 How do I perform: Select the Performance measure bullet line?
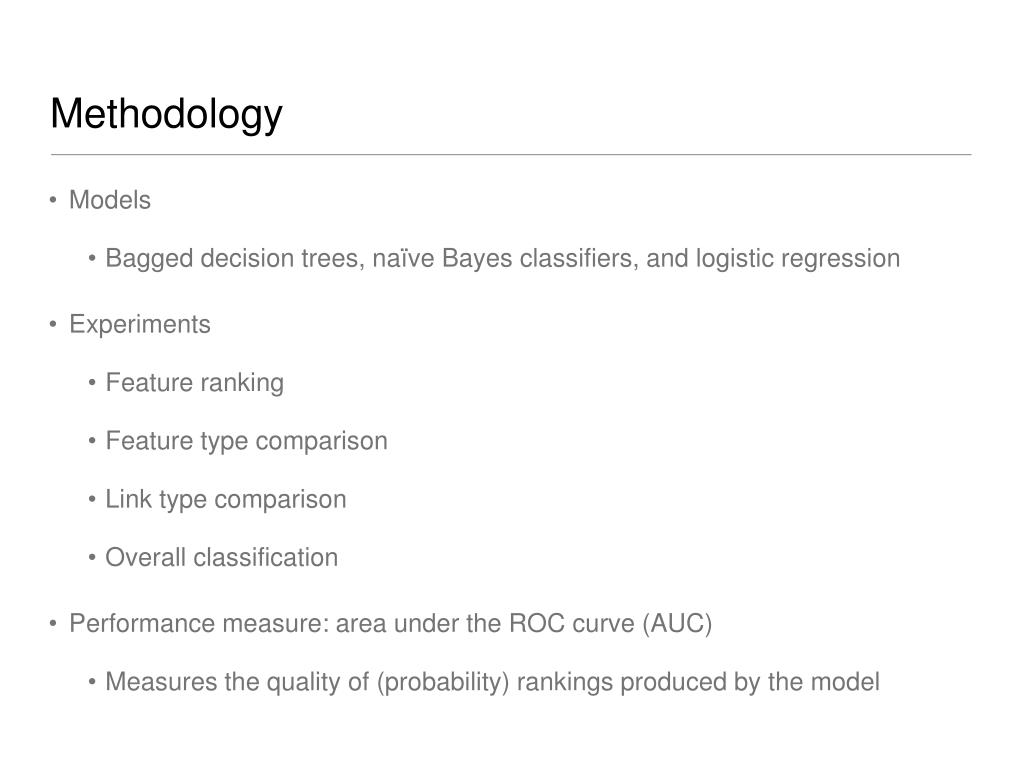390,624
